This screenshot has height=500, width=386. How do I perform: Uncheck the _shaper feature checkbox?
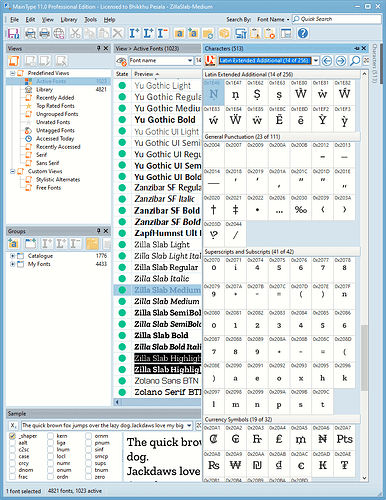click(x=12, y=436)
